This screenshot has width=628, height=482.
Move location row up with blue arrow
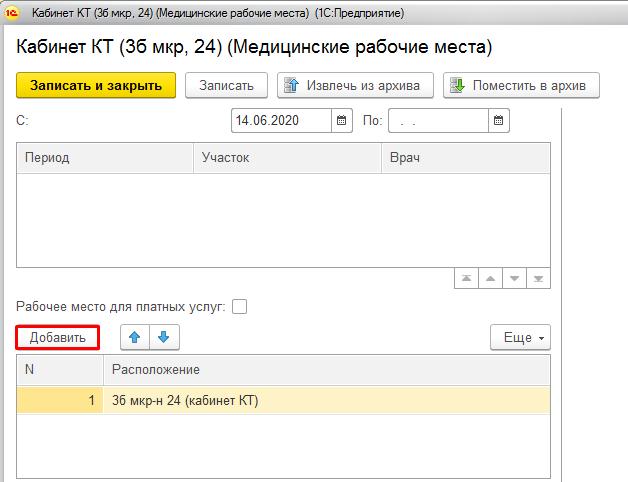point(135,338)
